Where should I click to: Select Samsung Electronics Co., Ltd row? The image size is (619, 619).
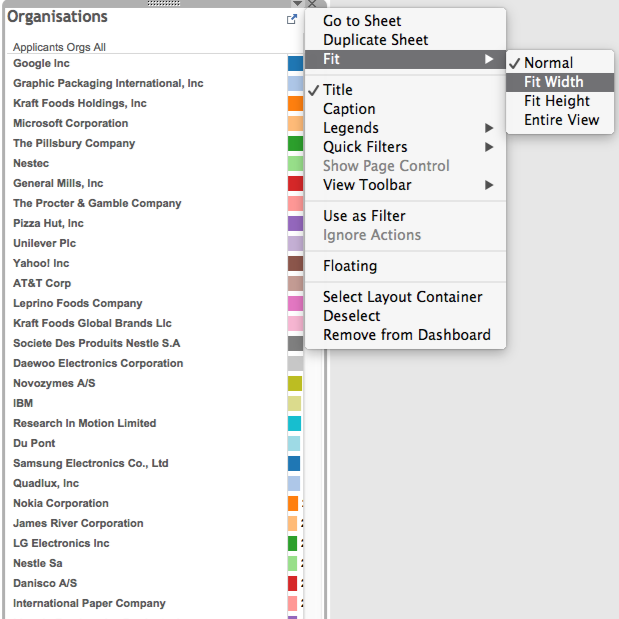click(91, 463)
